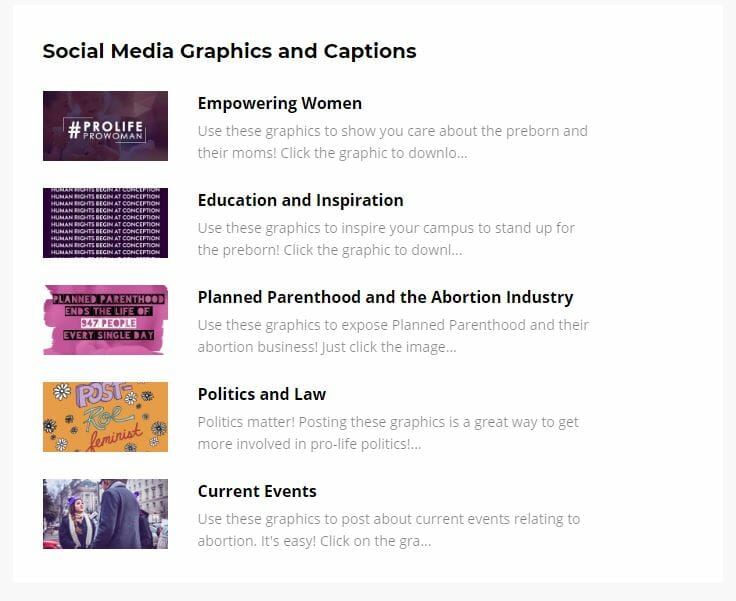This screenshot has width=736, height=601.
Task: Click the 'more involved in pro-life politics!...' line
Action: pyautogui.click(x=309, y=444)
